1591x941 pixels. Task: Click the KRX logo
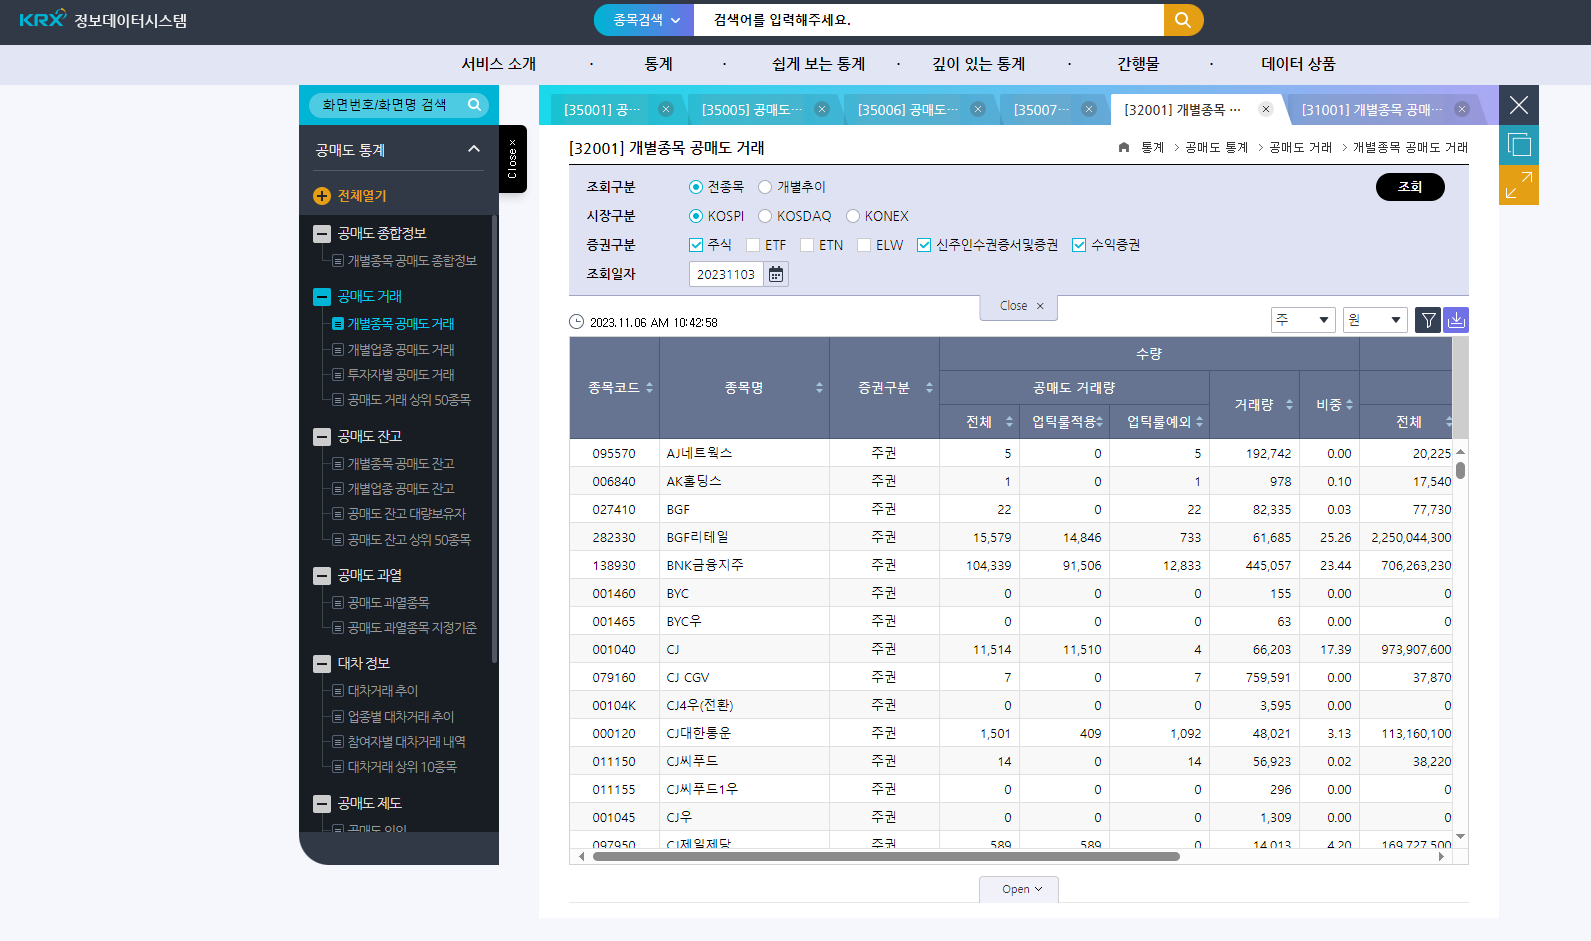pos(43,19)
